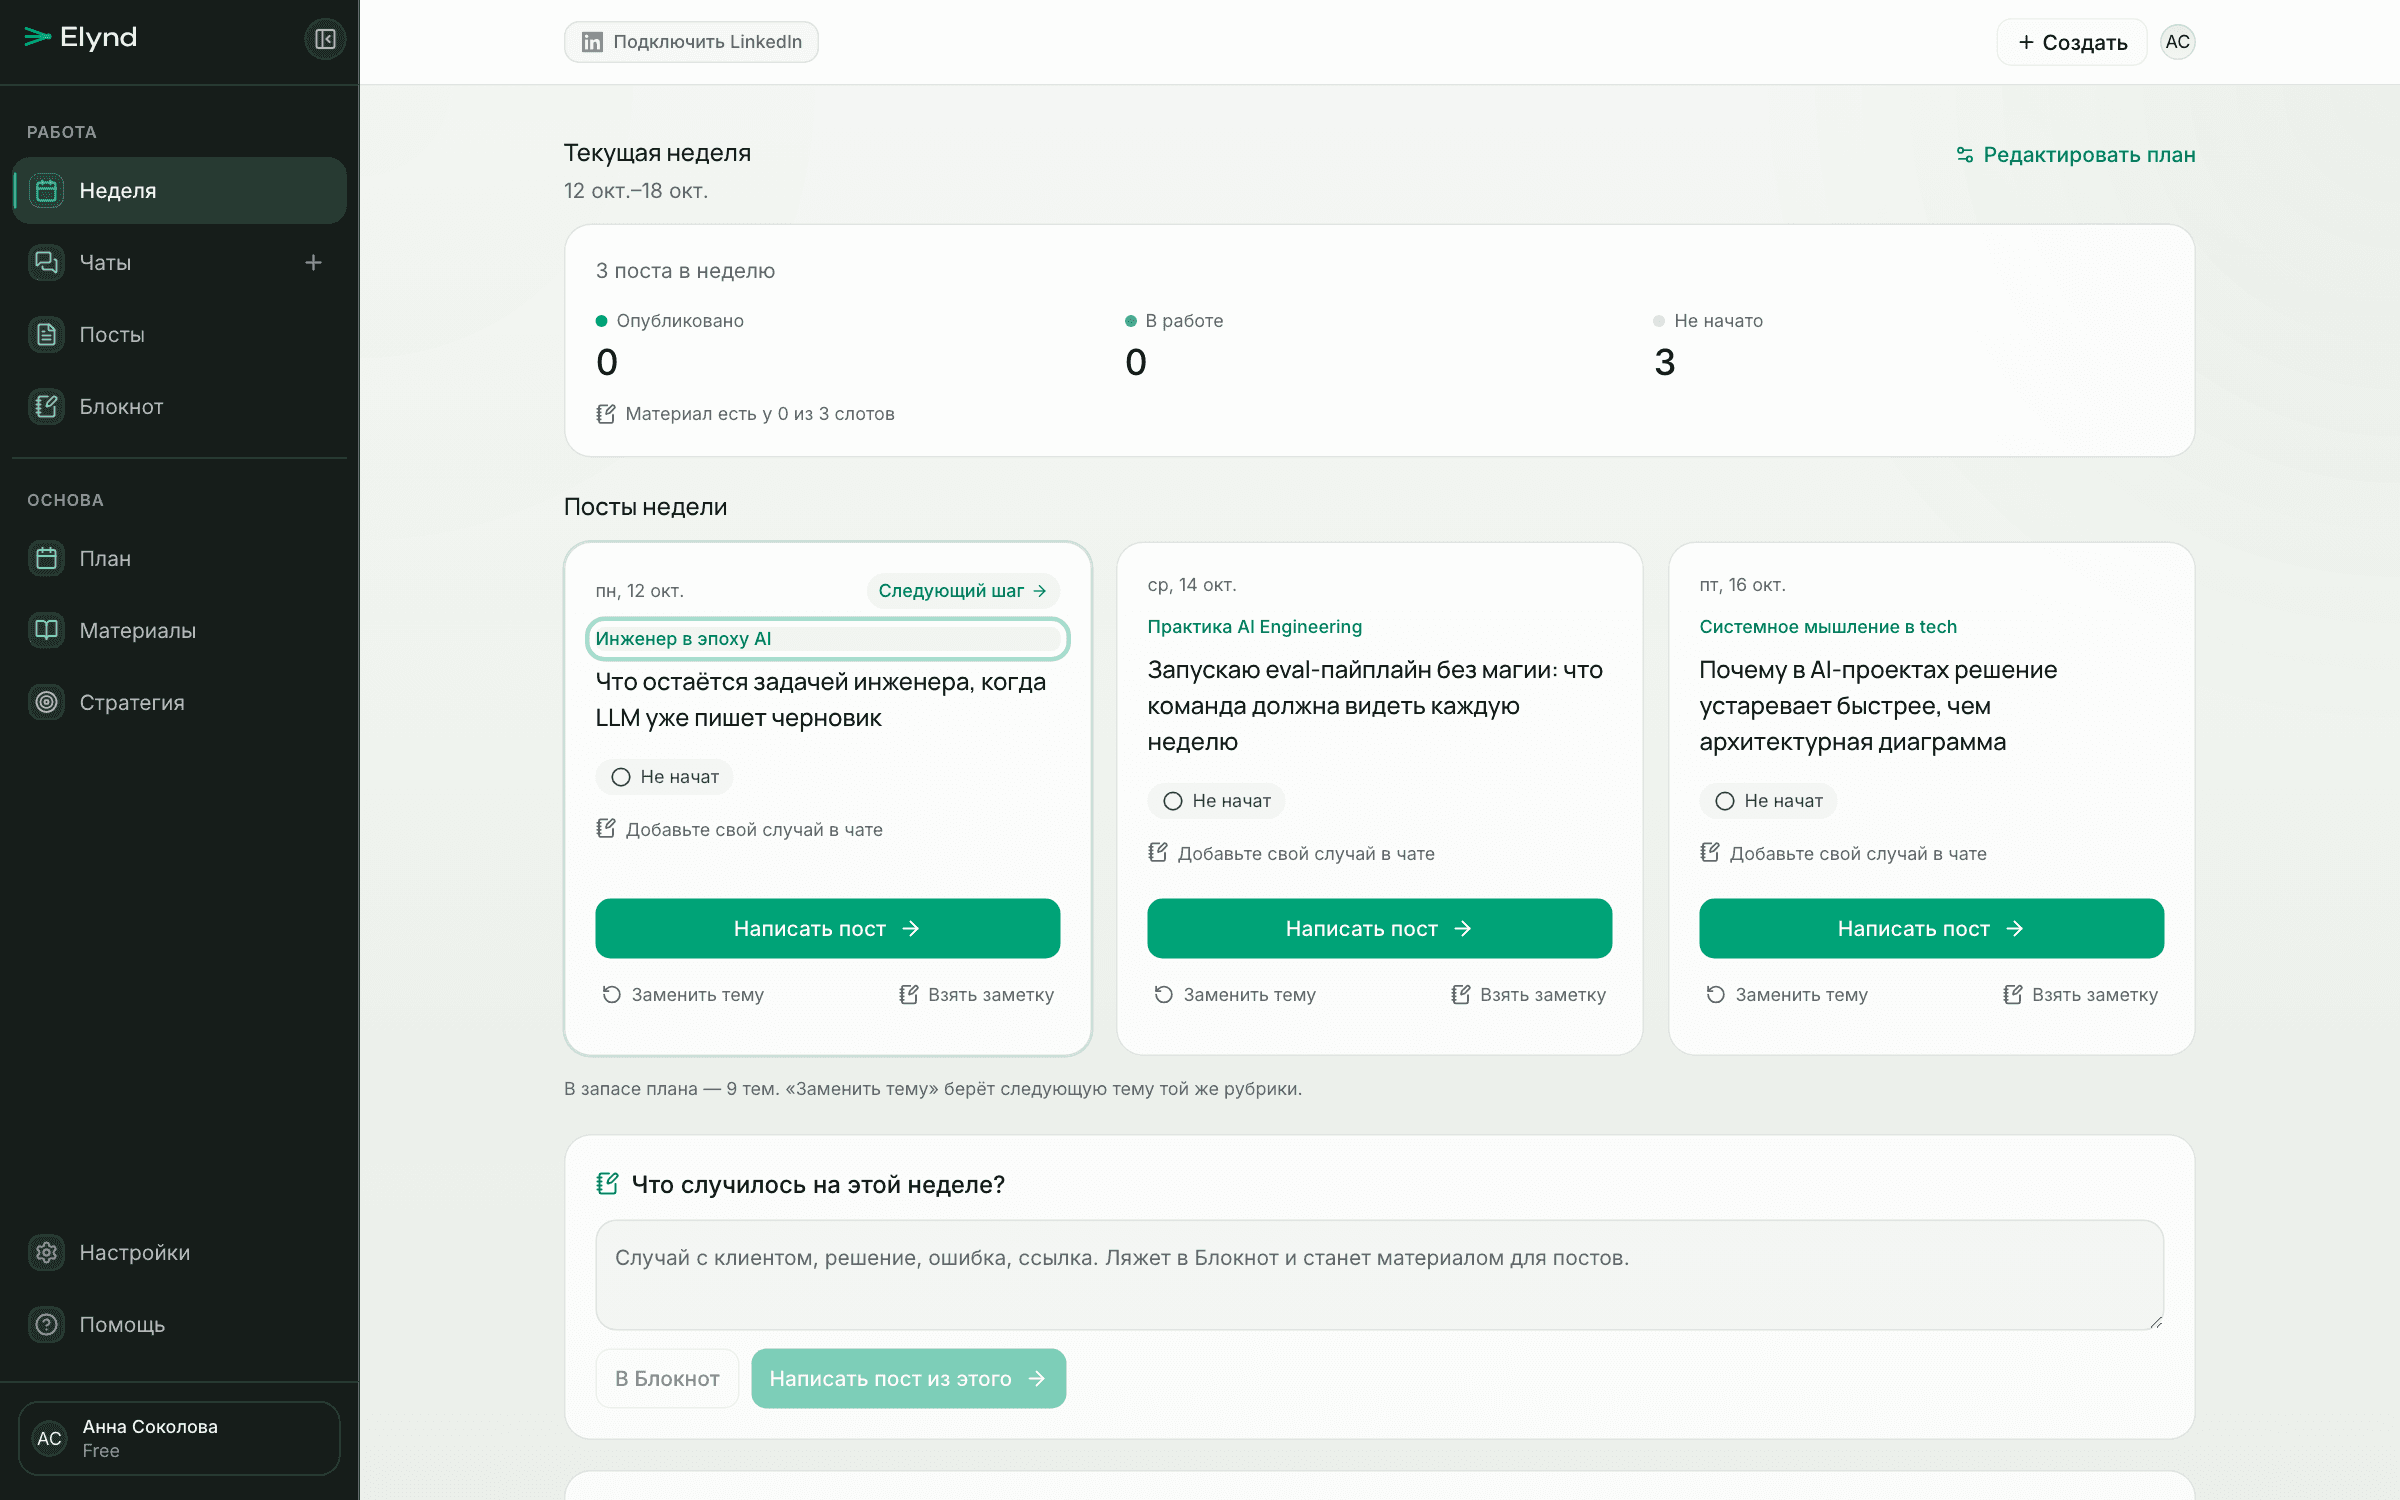Click Заменить тему on the Friday card
Screen dimensions: 2400x1500
1787,995
